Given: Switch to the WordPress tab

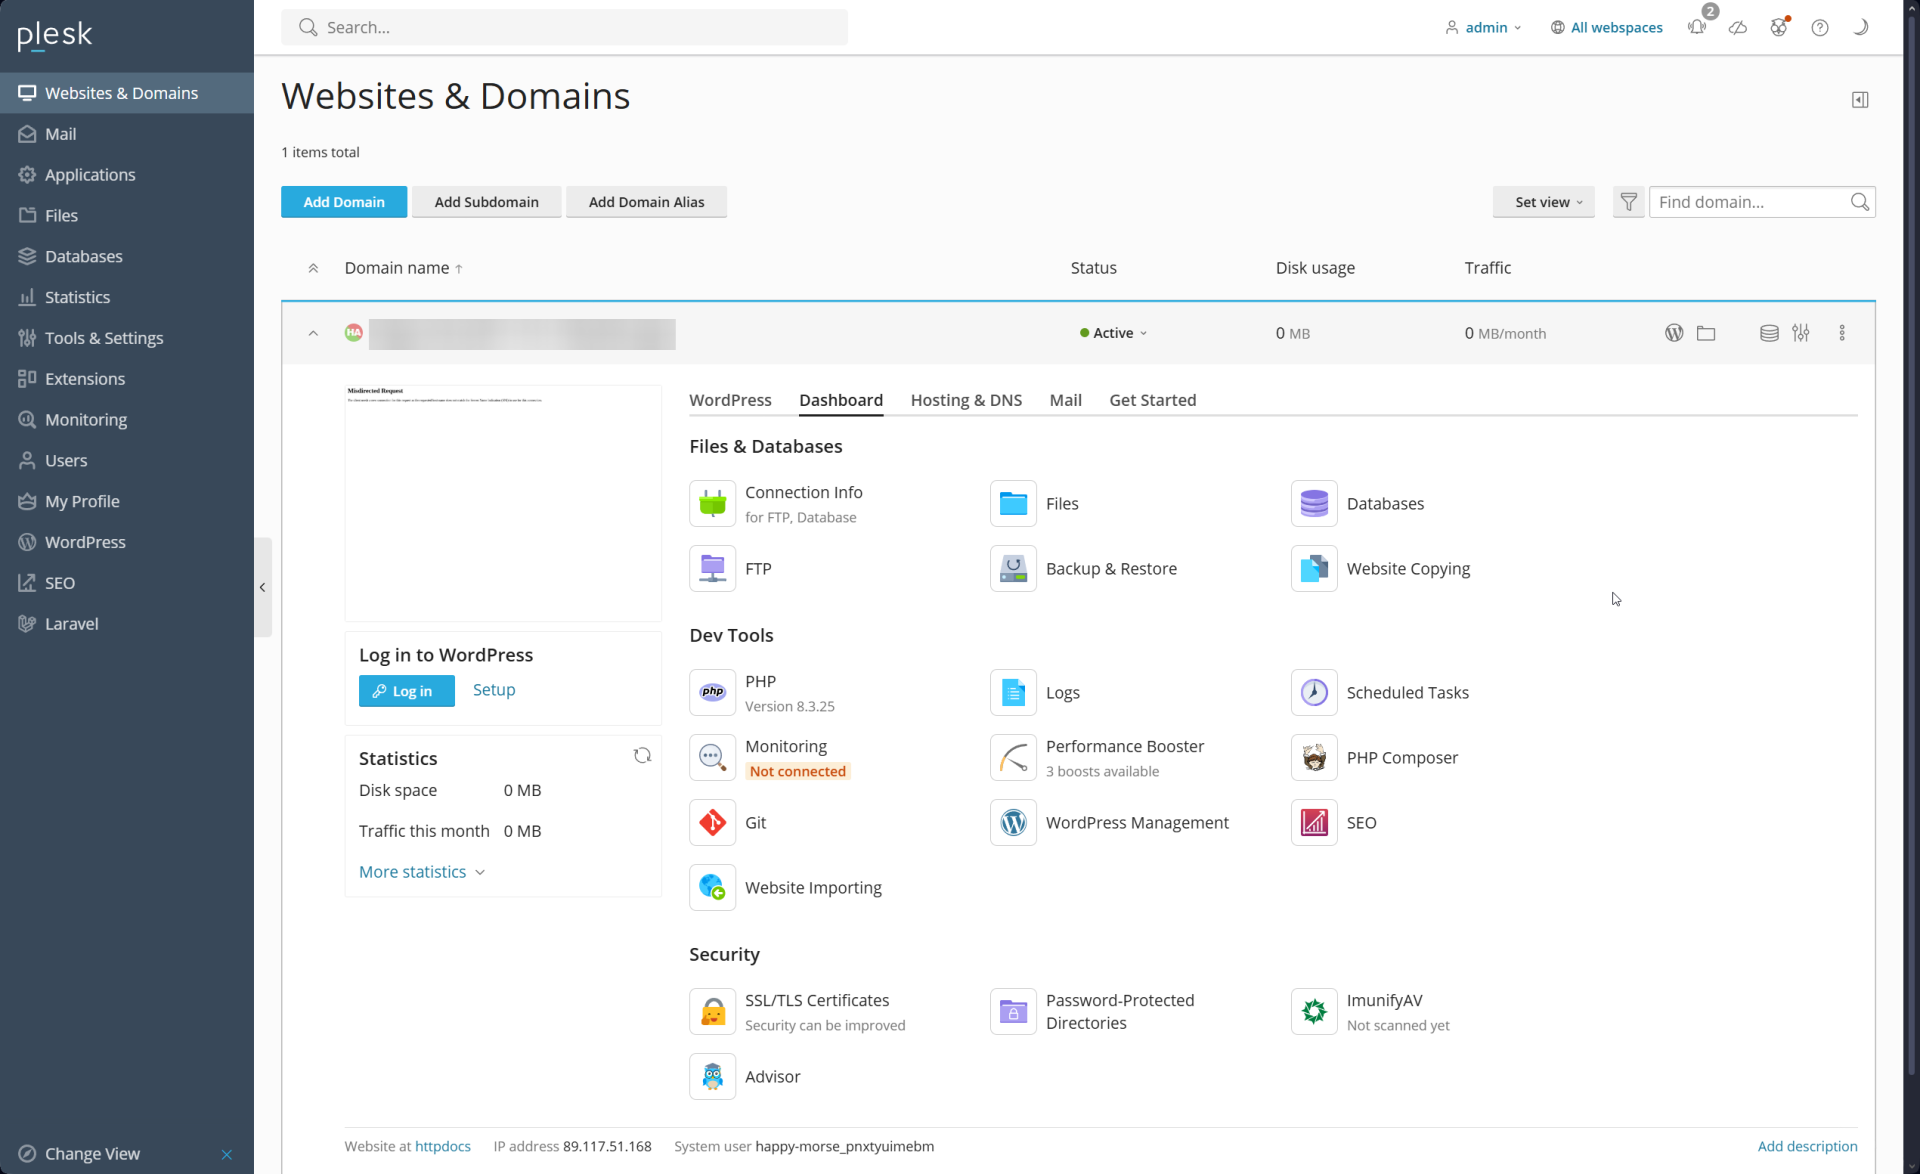Looking at the screenshot, I should 730,400.
